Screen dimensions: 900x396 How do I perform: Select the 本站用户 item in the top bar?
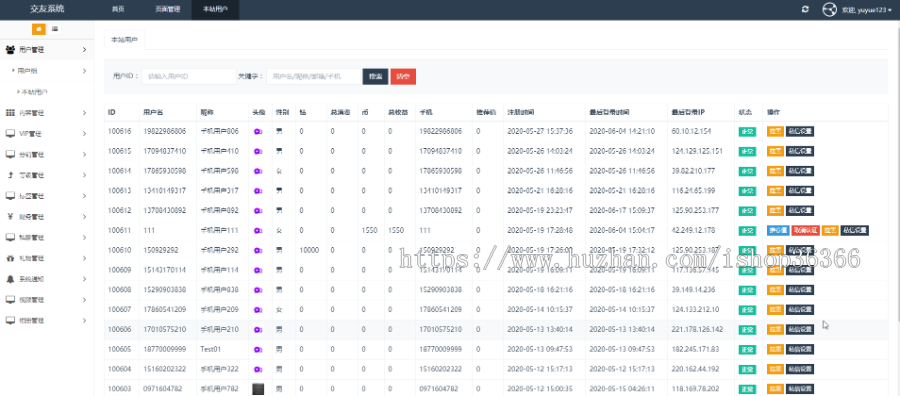click(215, 10)
